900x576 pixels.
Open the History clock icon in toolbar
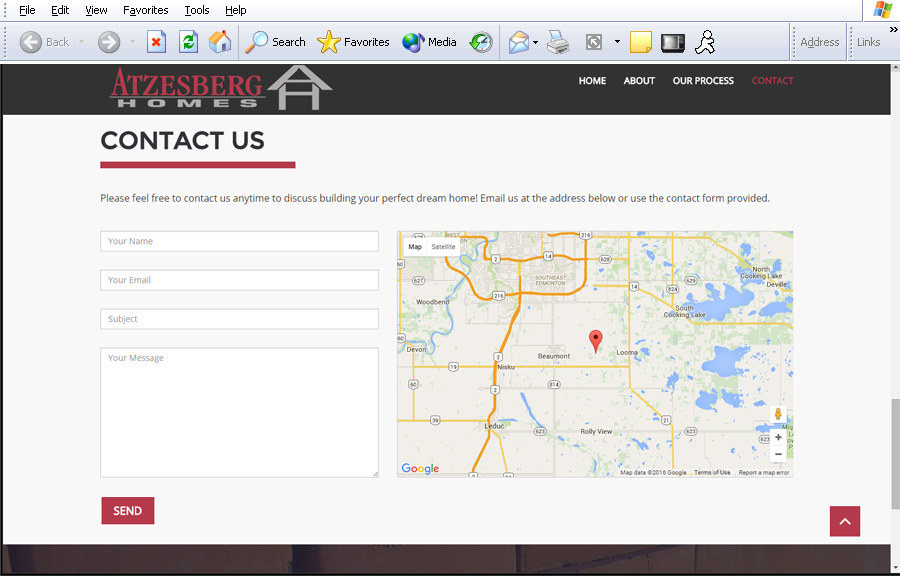click(x=481, y=42)
